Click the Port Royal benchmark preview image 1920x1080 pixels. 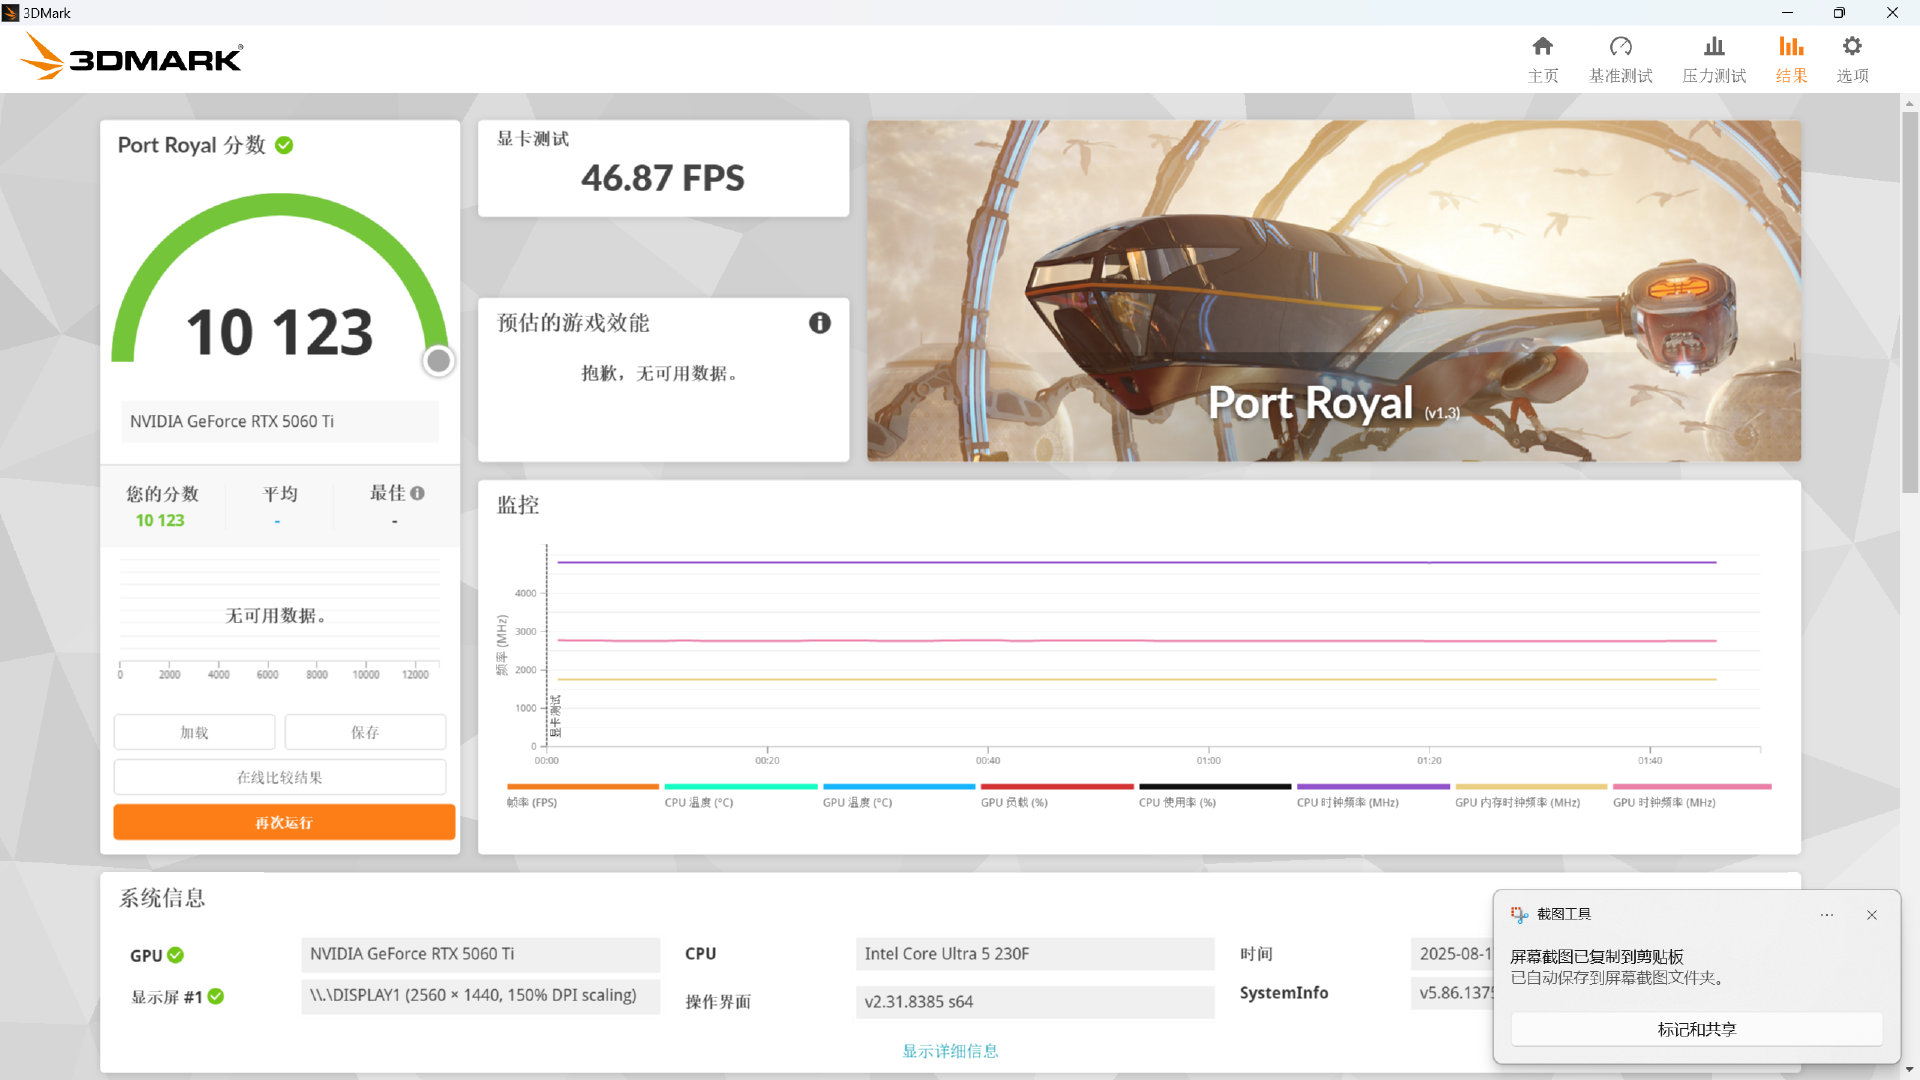tap(1333, 290)
